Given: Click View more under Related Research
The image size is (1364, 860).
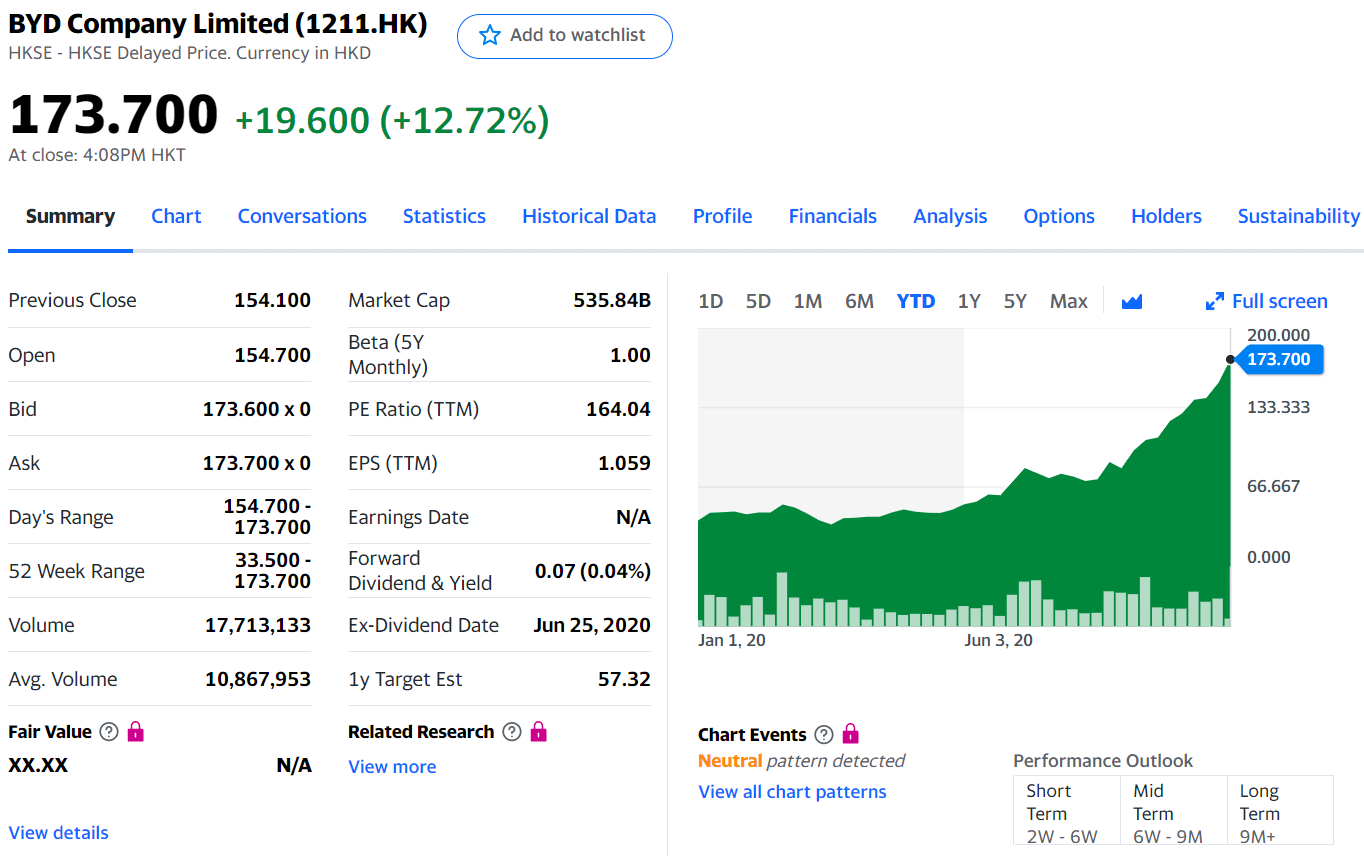Looking at the screenshot, I should coord(392,767).
